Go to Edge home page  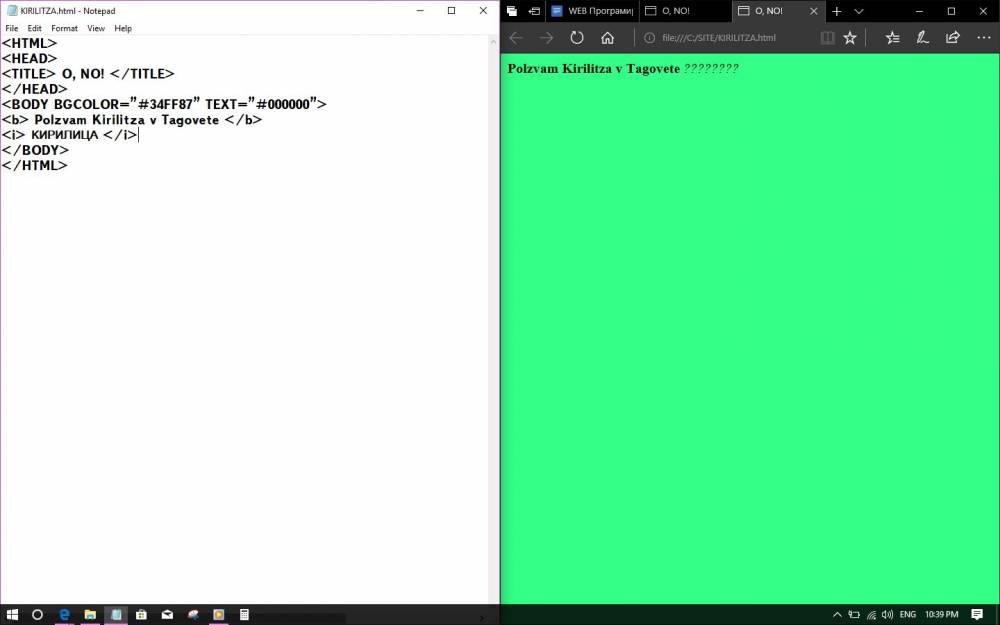[607, 38]
